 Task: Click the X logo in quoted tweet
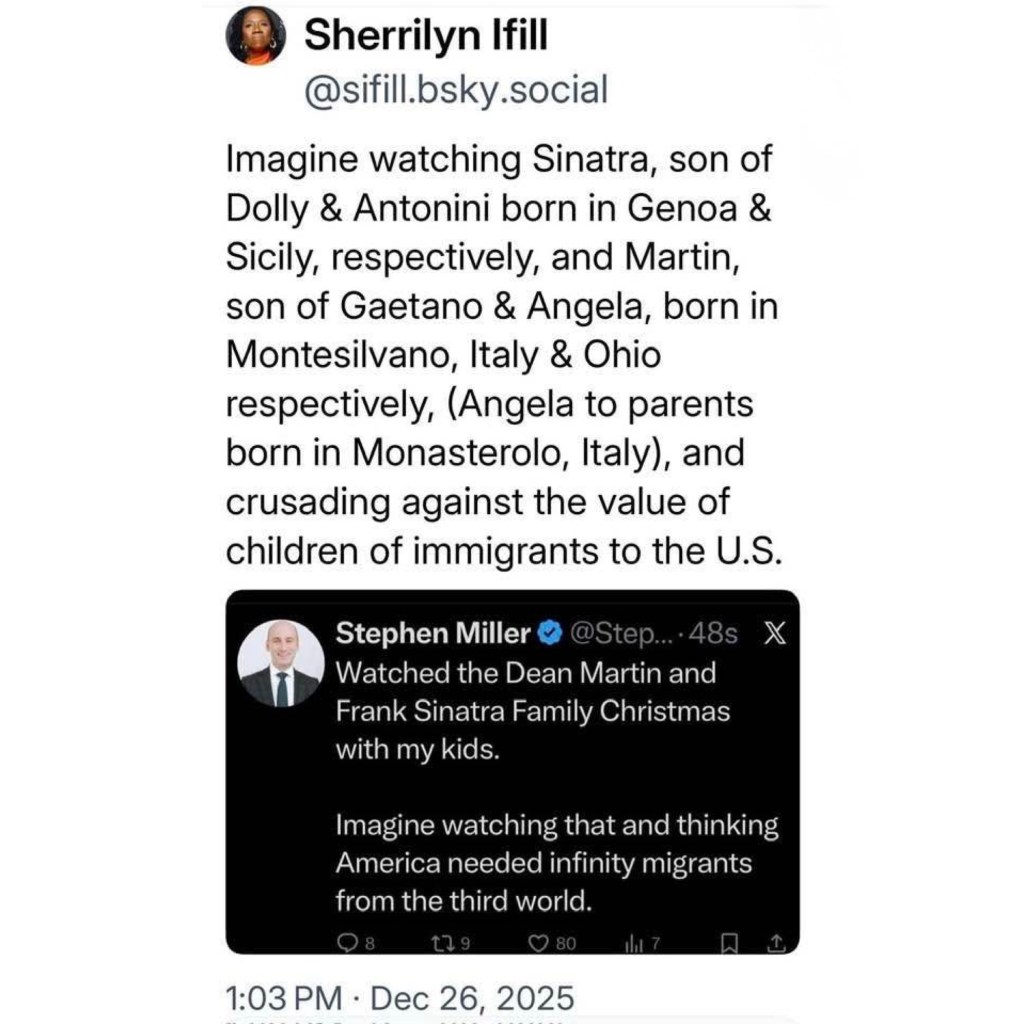[774, 633]
